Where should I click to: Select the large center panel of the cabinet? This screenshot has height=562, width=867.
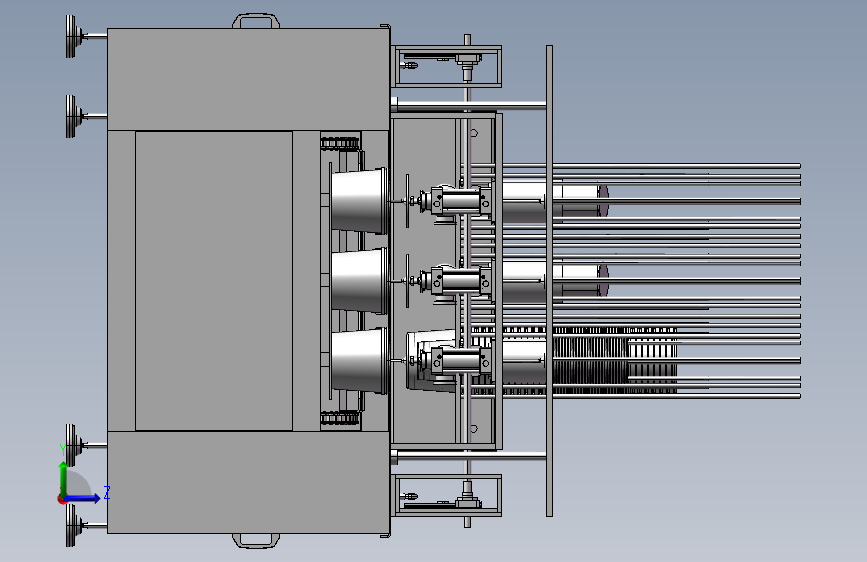click(x=214, y=281)
